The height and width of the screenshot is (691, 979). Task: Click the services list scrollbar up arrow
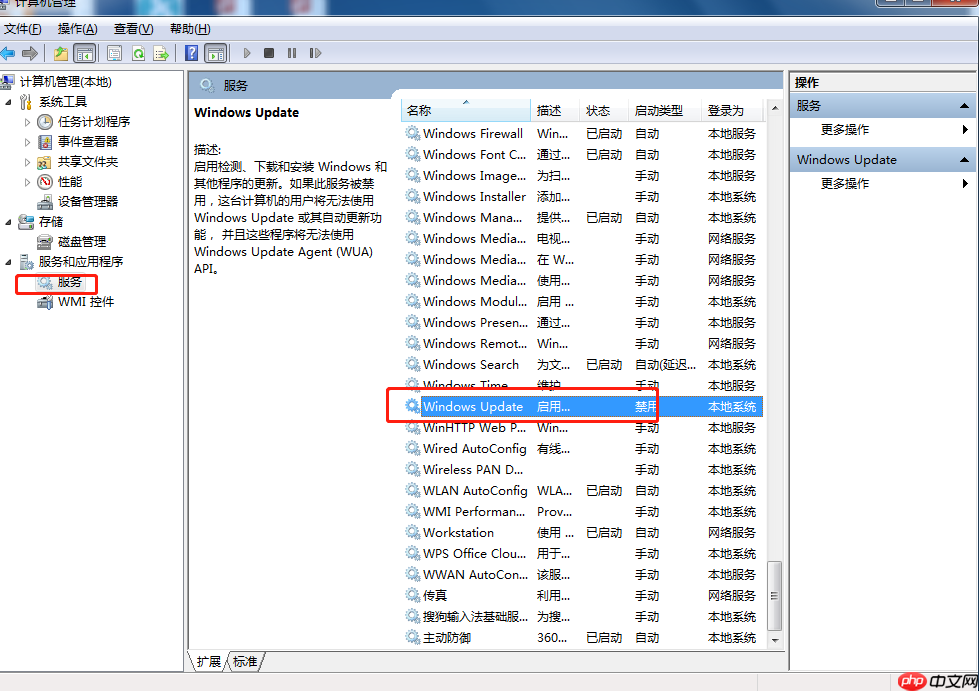click(775, 109)
